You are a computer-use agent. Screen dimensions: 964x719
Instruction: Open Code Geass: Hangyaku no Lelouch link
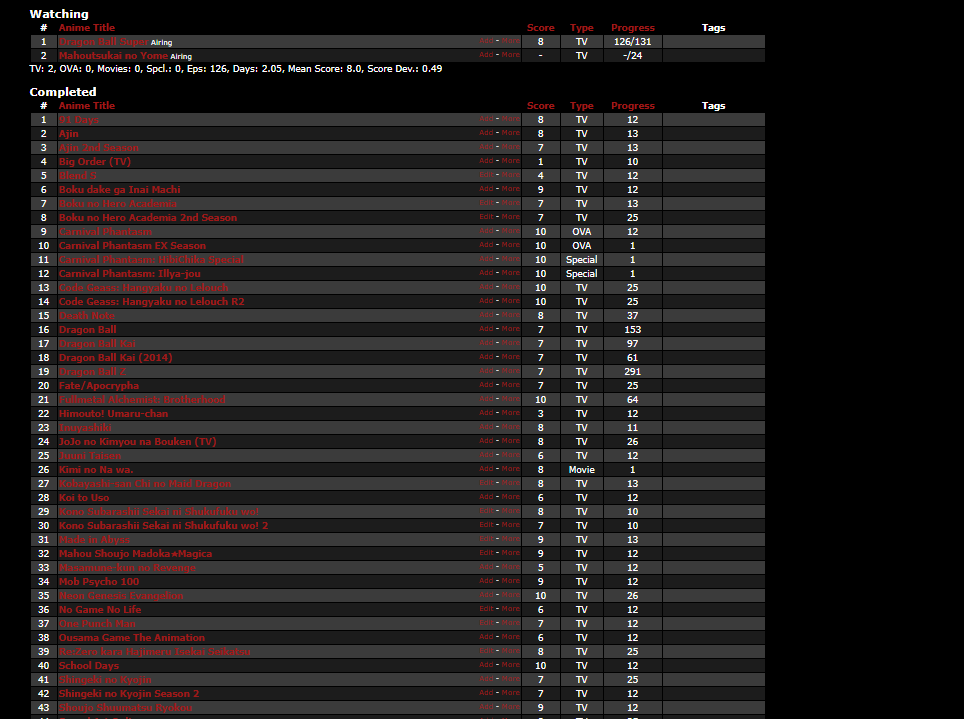pos(144,288)
